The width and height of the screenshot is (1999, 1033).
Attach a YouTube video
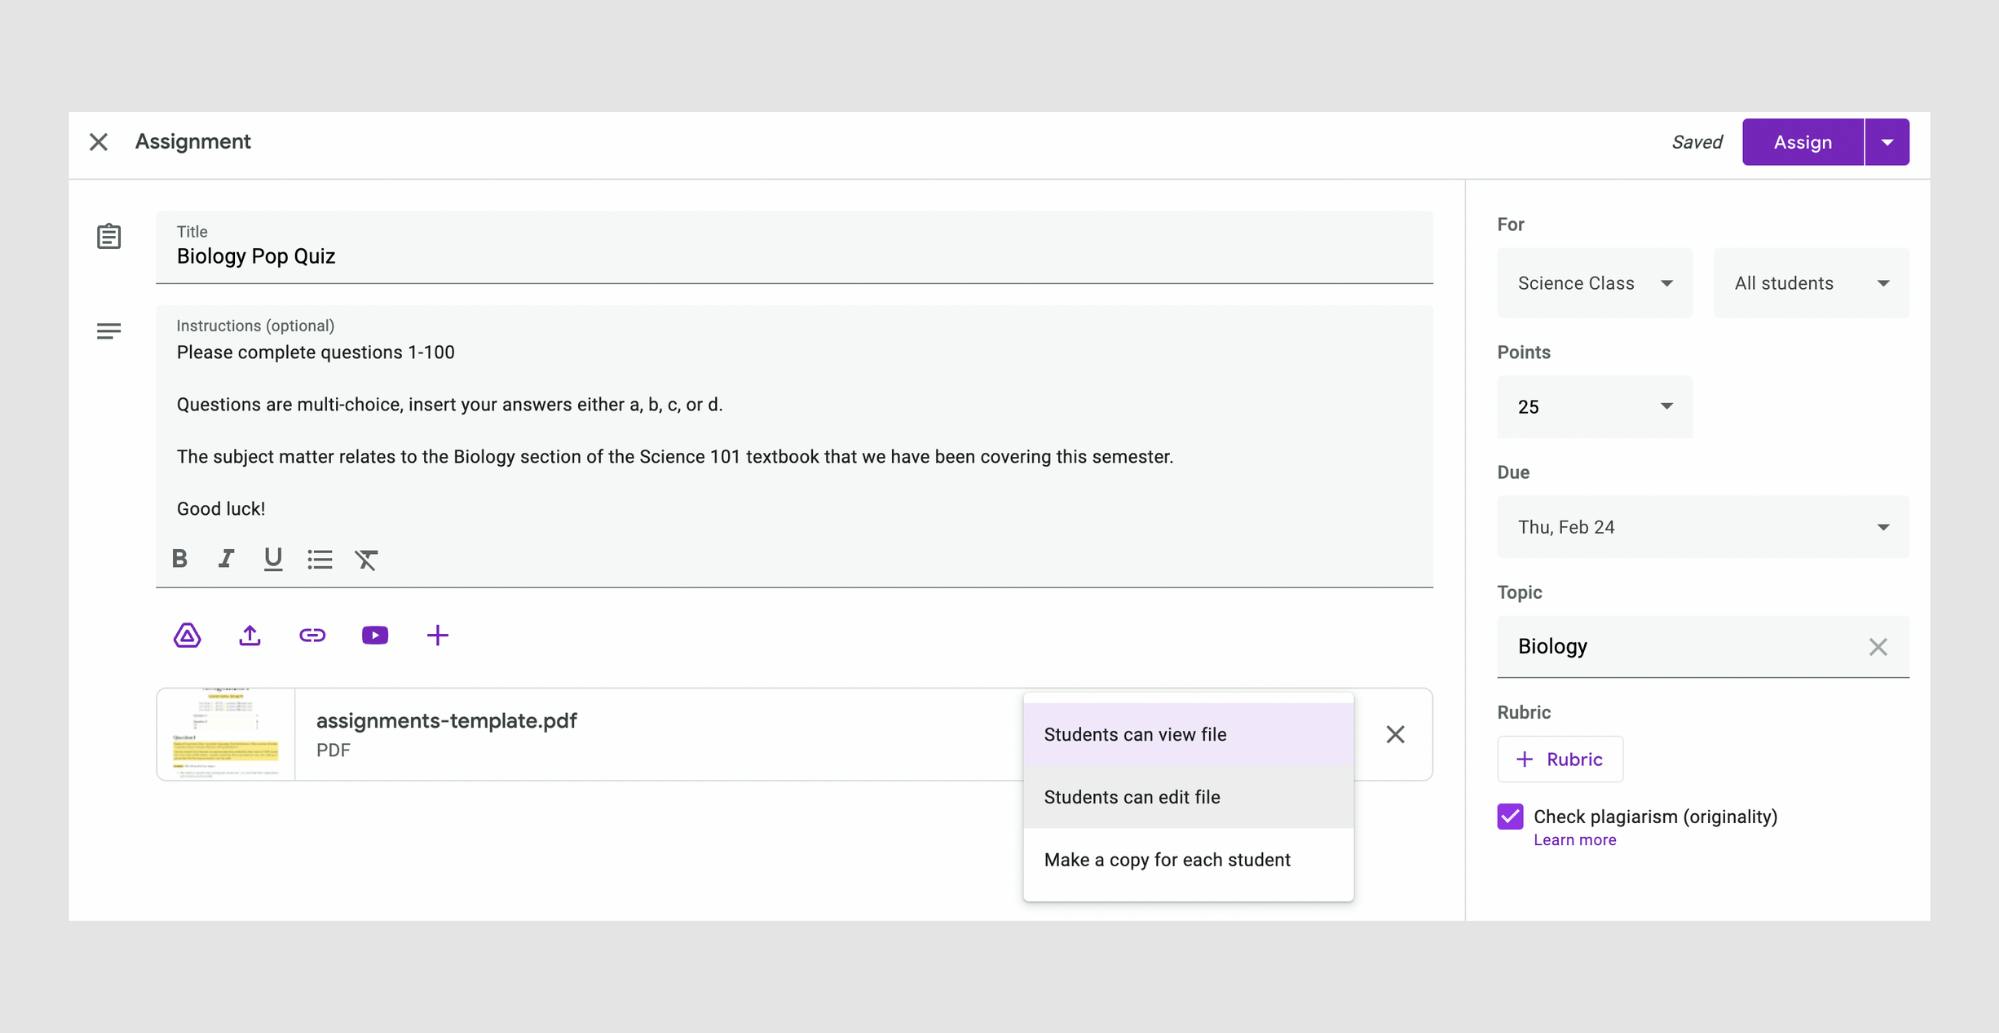click(375, 636)
